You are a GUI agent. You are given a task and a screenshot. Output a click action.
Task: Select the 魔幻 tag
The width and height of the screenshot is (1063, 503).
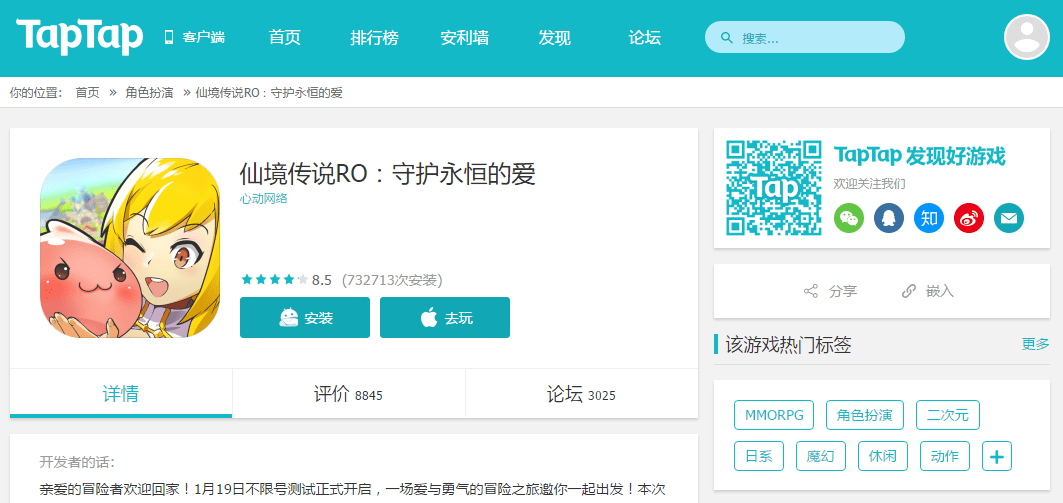pyautogui.click(x=821, y=456)
